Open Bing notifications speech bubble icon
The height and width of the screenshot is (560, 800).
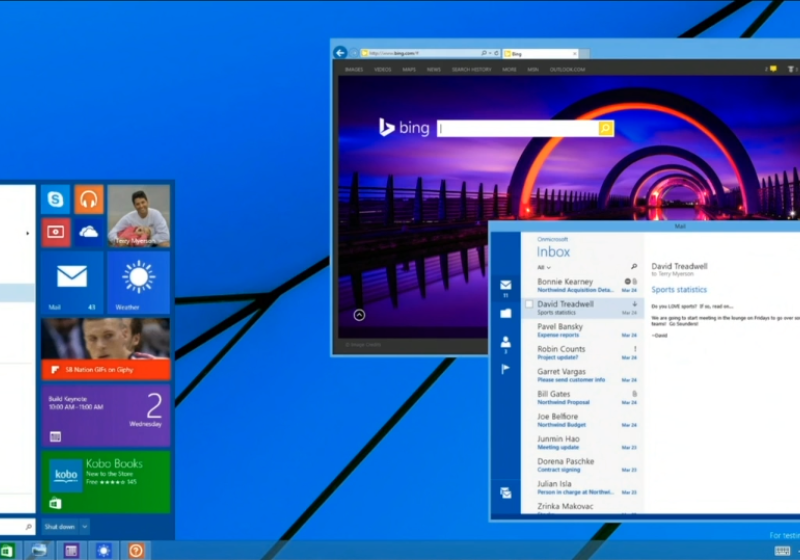(x=773, y=69)
